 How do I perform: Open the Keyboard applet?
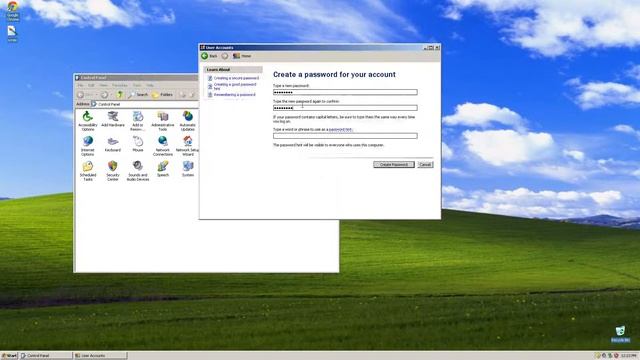pos(113,144)
